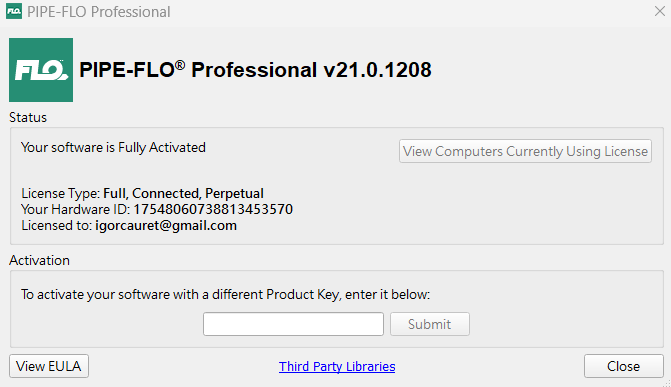This screenshot has height=387, width=671.
Task: Select the PIPE-FLO Professional v21.0.1208 heading
Action: [x=255, y=70]
